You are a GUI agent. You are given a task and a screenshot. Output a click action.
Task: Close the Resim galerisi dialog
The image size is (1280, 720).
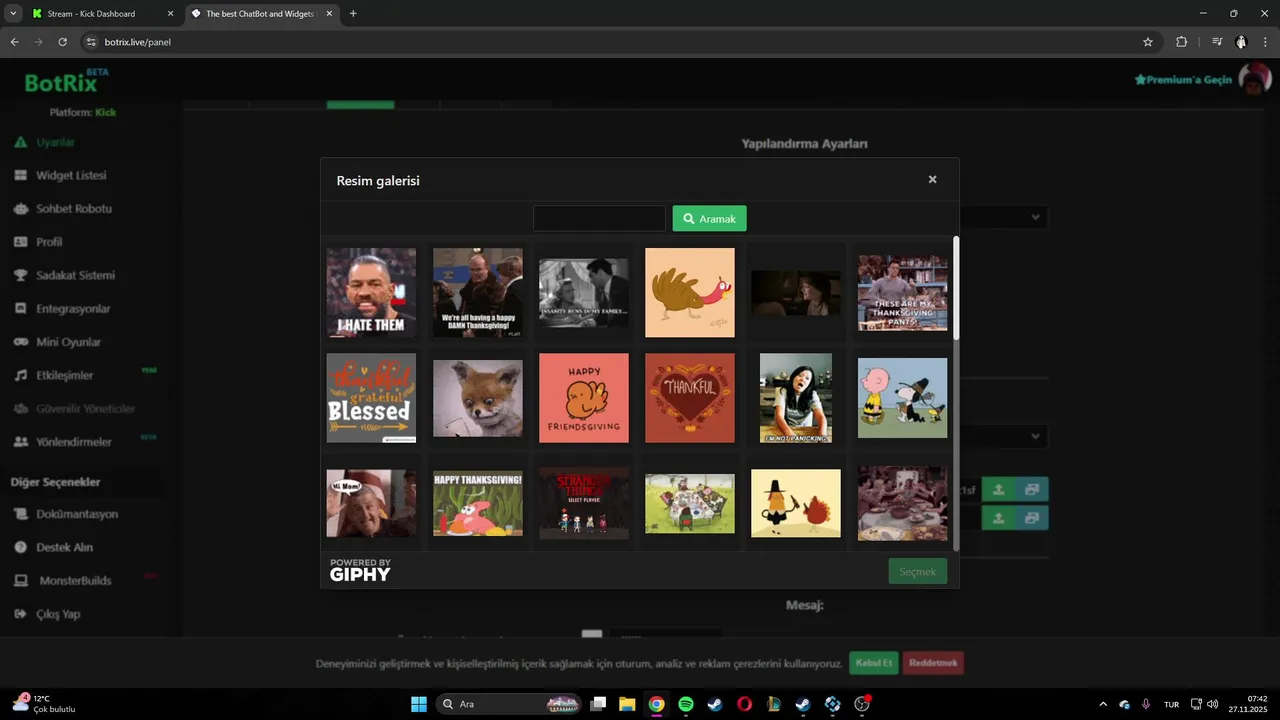pyautogui.click(x=932, y=180)
